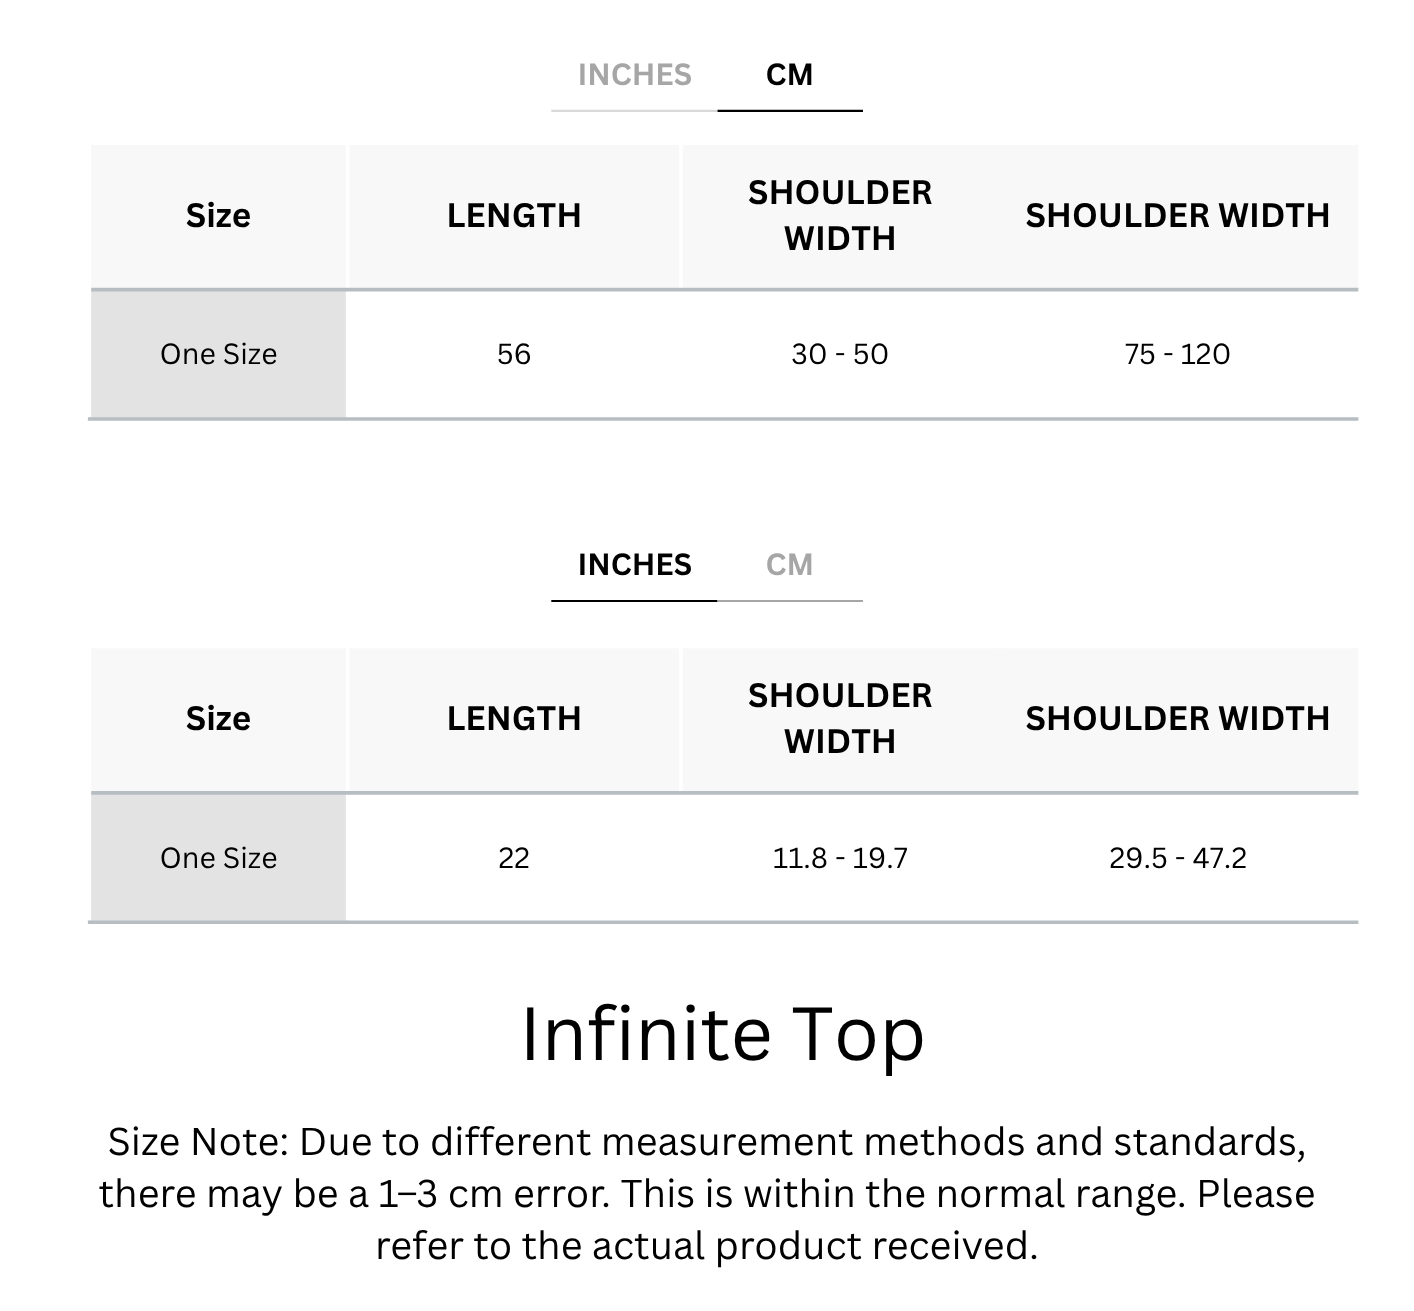Click the 11.8 - 19.7 measurement cell
Viewport: 1414px width, 1311px height.
[x=839, y=858]
